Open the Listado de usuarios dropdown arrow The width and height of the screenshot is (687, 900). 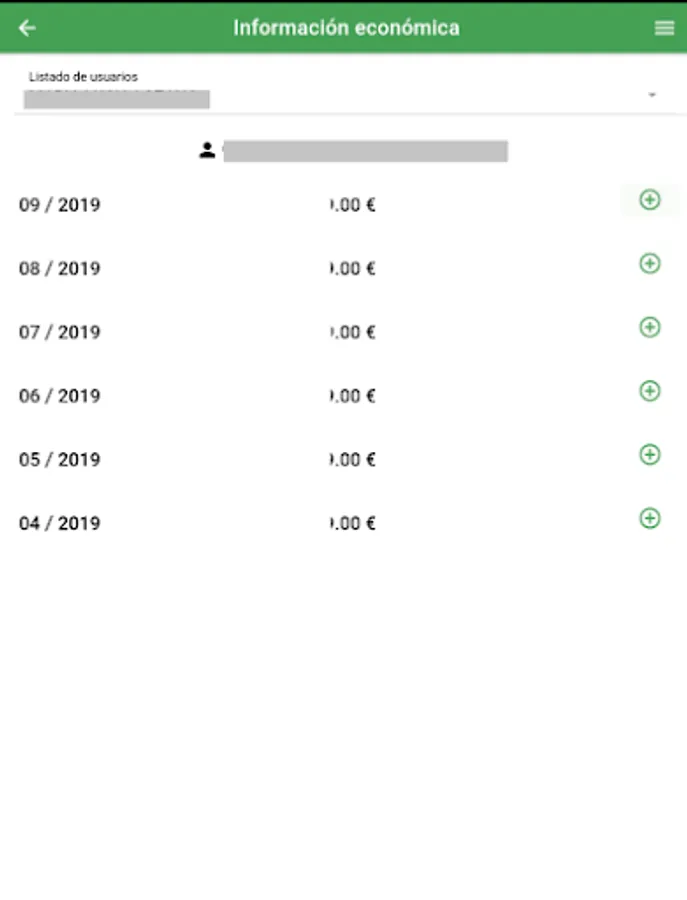[x=652, y=95]
